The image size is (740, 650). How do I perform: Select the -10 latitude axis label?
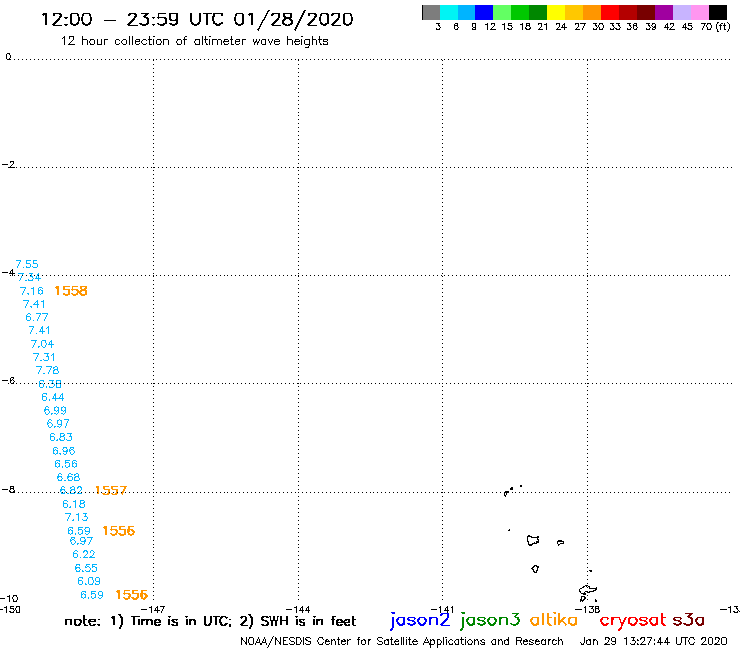9,599
